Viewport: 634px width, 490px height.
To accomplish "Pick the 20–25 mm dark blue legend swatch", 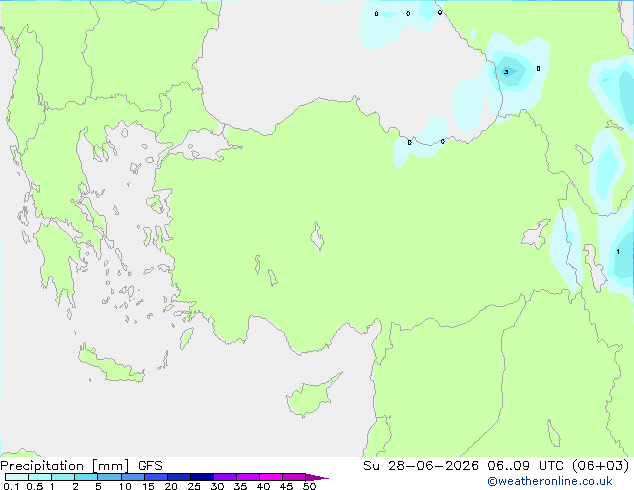I will 178,477.
